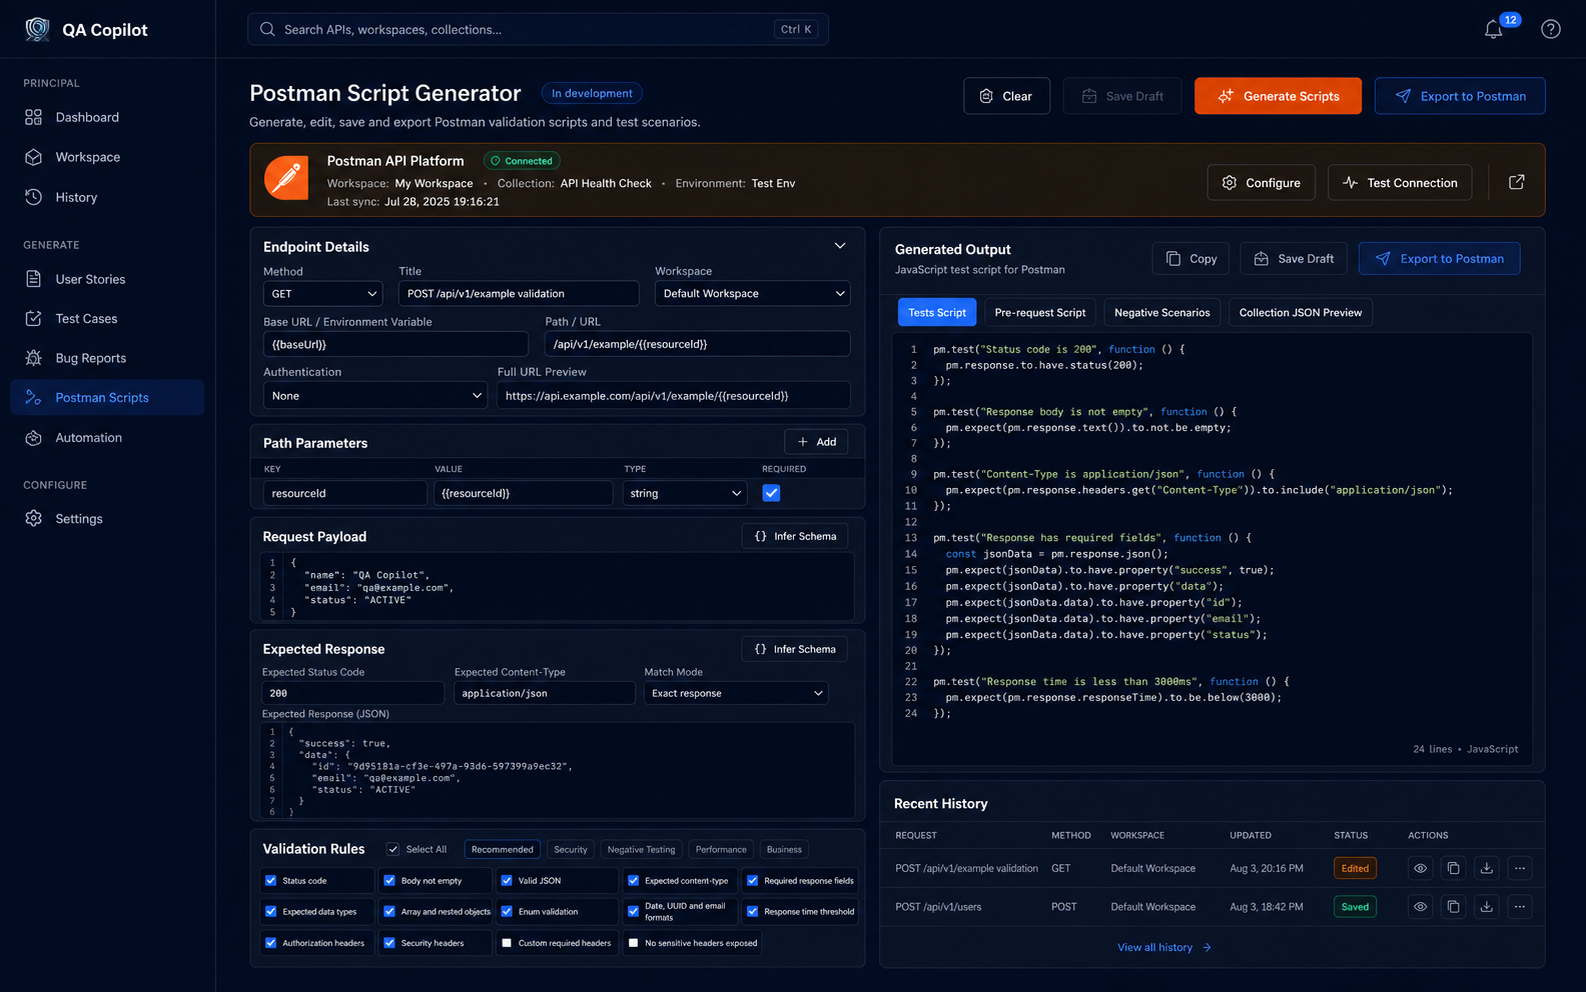Screen dimensions: 1586x992
Task: Toggle the Select All validation rules checkbox
Action: click(x=393, y=849)
